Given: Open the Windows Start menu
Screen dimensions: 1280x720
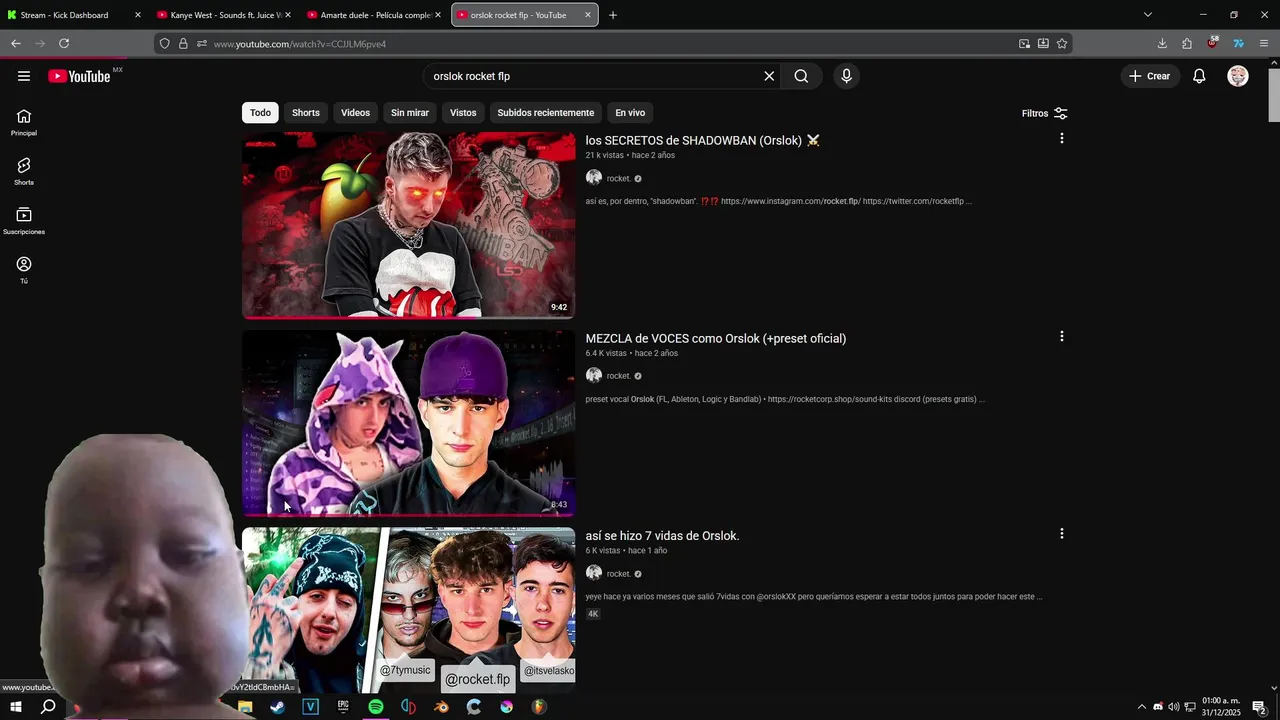Looking at the screenshot, I should pyautogui.click(x=16, y=707).
